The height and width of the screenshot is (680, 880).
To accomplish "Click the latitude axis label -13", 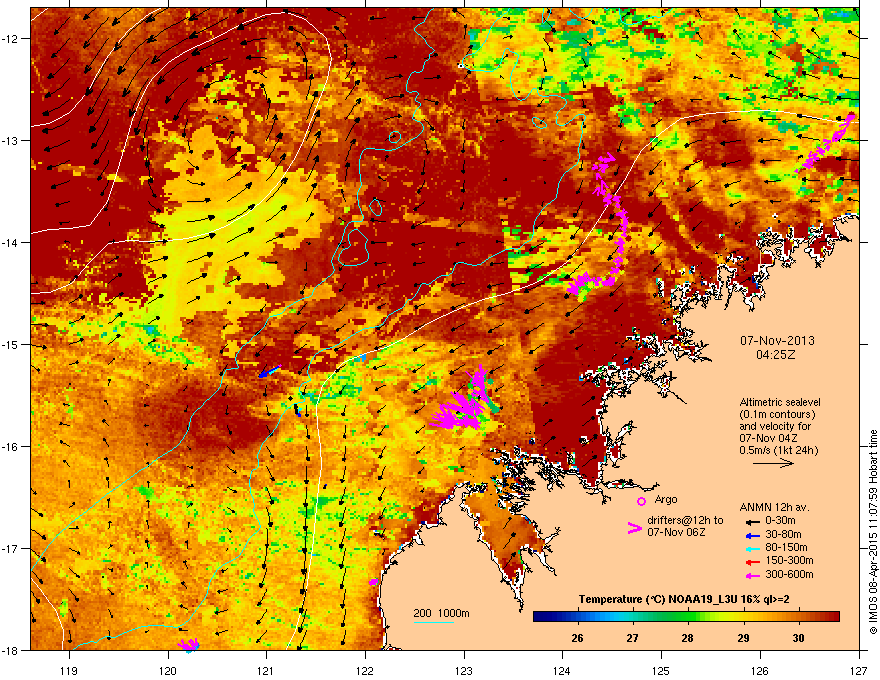I will point(10,141).
